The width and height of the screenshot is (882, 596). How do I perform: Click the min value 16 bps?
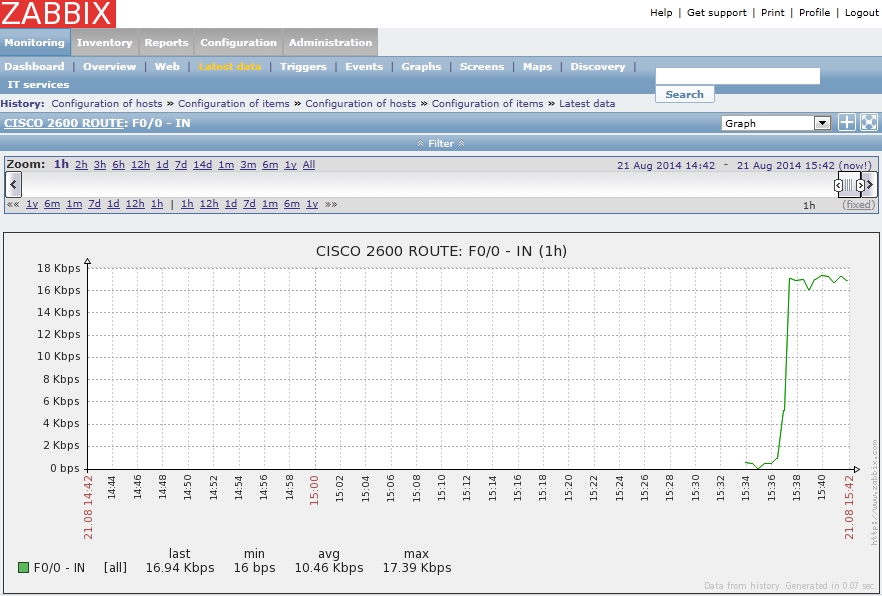(x=255, y=568)
